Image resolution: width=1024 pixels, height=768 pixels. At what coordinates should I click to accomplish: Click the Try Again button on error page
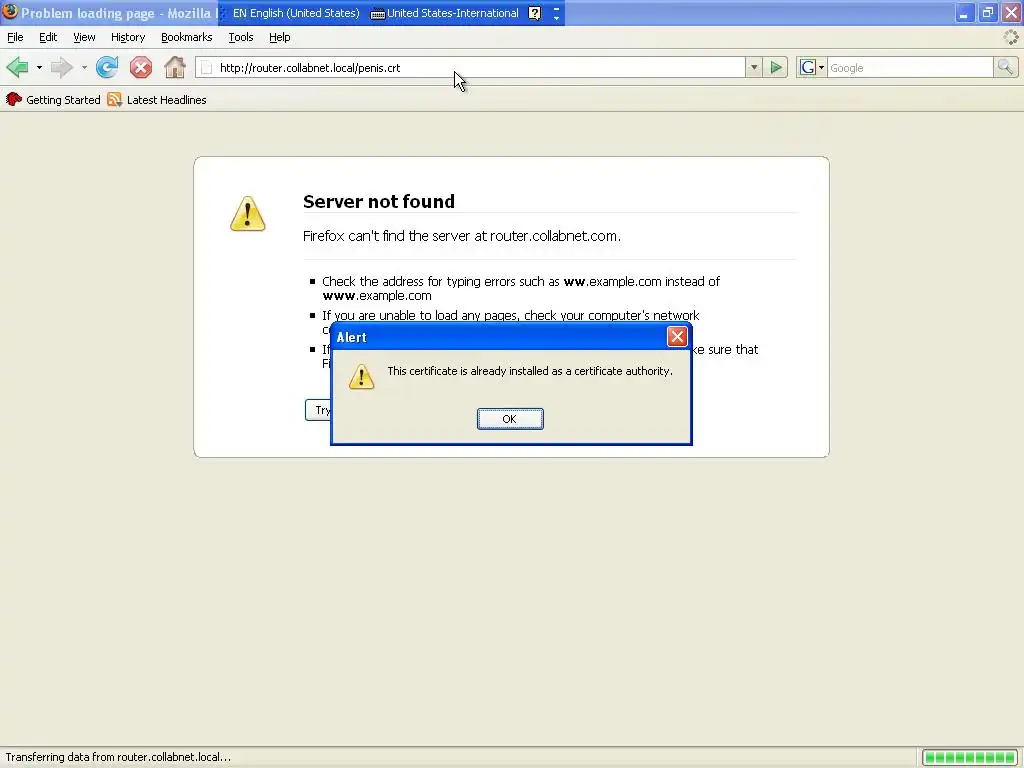click(x=318, y=410)
